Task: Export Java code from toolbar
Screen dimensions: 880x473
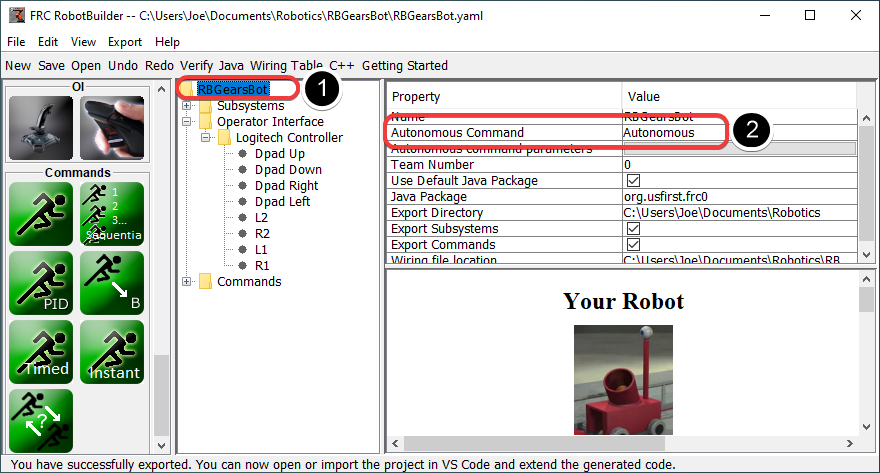Action: [231, 66]
